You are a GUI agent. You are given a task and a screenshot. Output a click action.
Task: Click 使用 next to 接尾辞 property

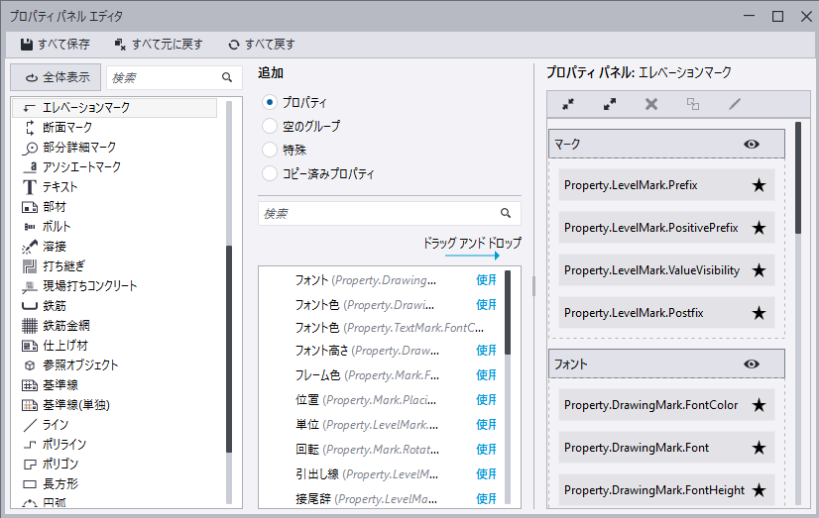point(486,499)
